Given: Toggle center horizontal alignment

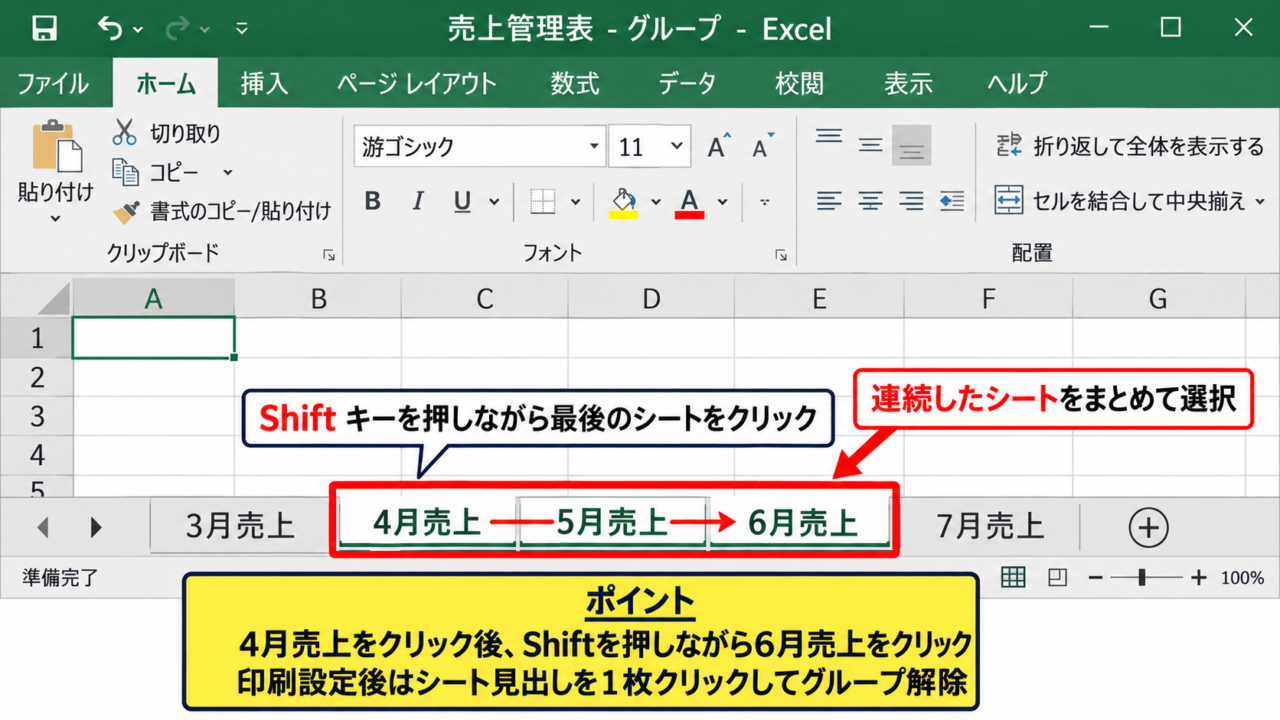Looking at the screenshot, I should pos(870,201).
